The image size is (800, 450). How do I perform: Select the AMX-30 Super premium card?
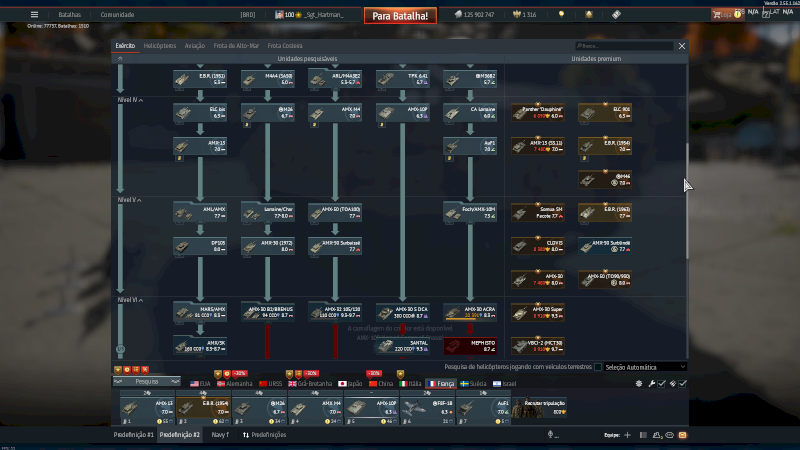click(x=538, y=313)
